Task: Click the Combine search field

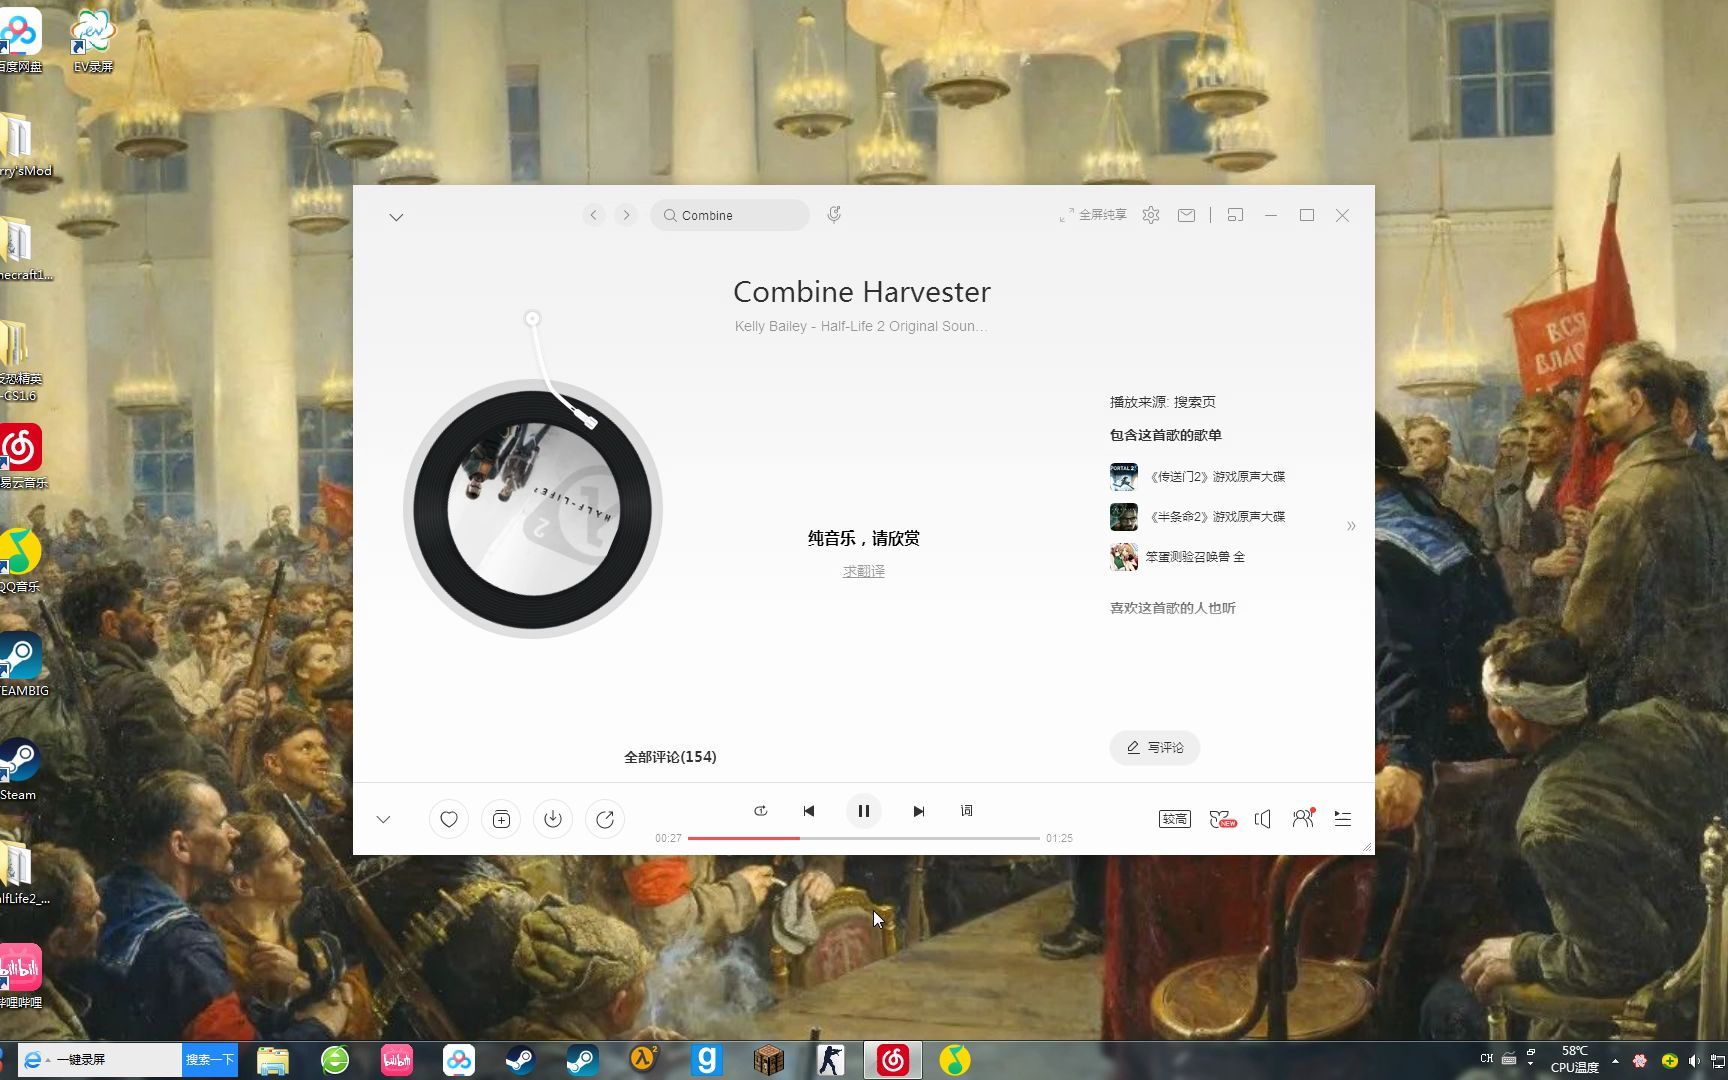Action: click(x=730, y=215)
